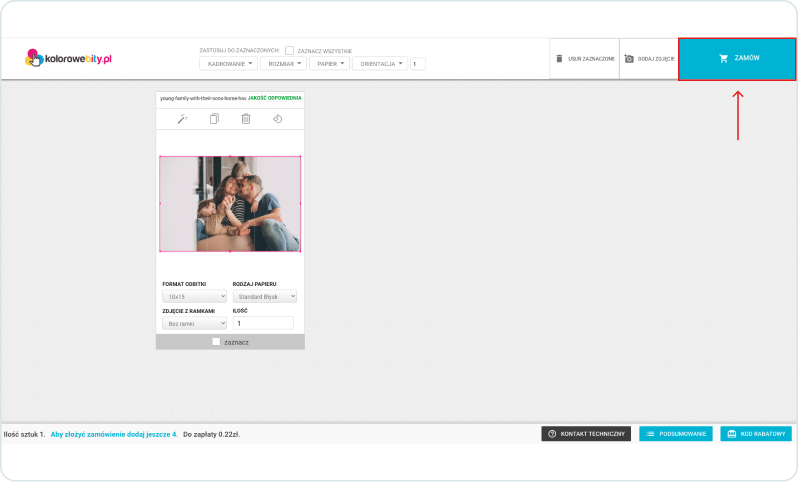Open the Zdjęcie z ramkami select
The height and width of the screenshot is (482, 798).
(x=194, y=323)
